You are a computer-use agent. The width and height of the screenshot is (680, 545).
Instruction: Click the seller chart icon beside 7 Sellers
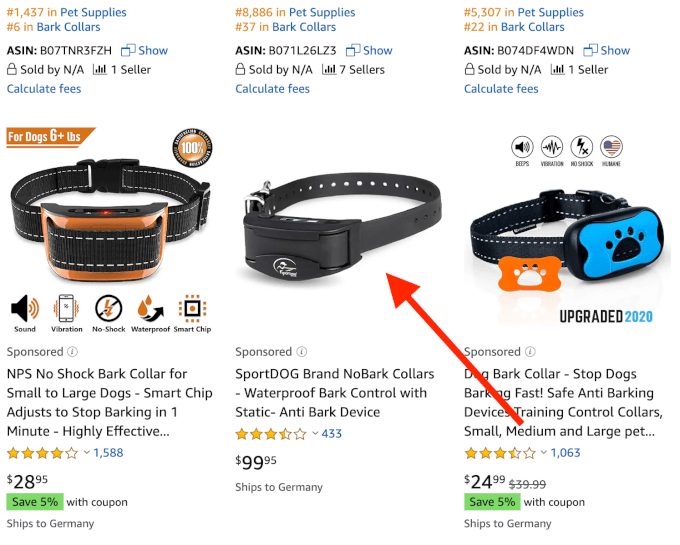coord(328,70)
